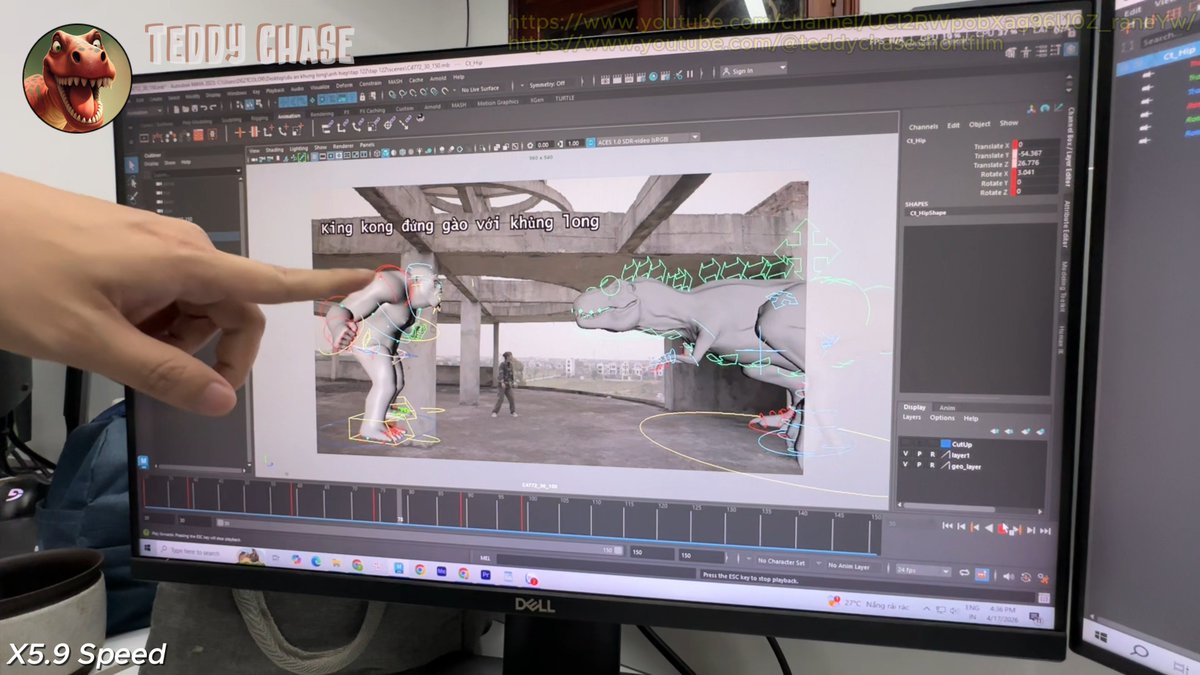Open the viewport Lighting menu

[299, 149]
